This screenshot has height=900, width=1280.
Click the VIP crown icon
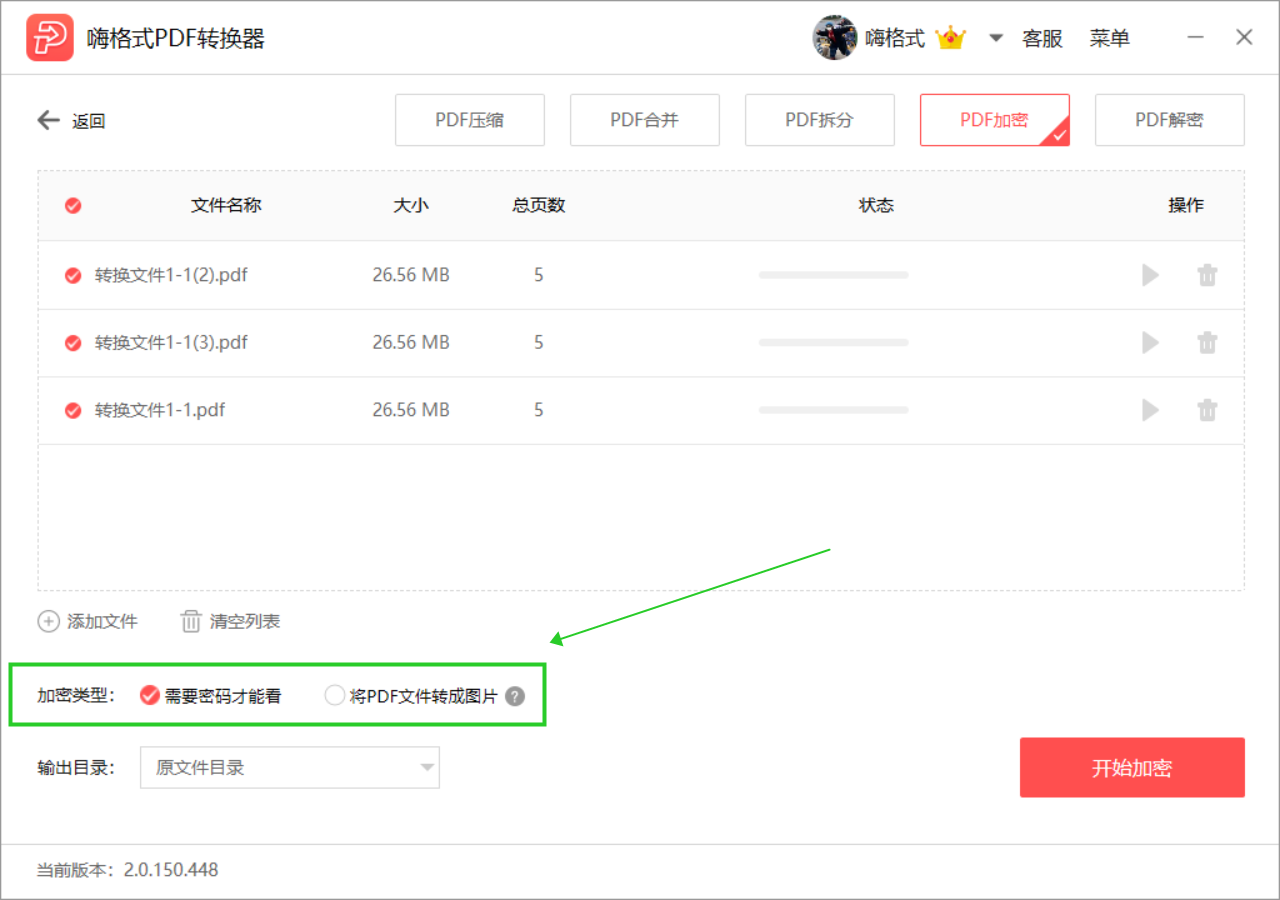pos(951,38)
